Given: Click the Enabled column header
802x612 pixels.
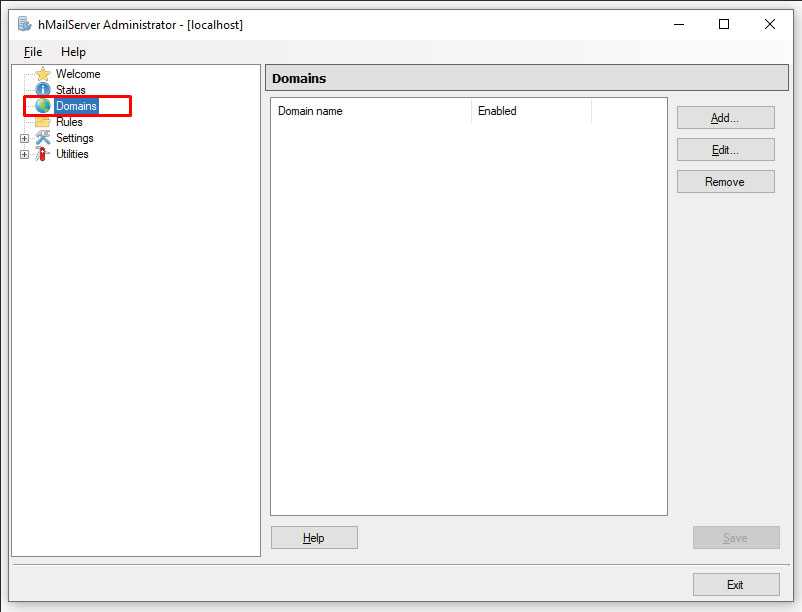Looking at the screenshot, I should [x=530, y=111].
